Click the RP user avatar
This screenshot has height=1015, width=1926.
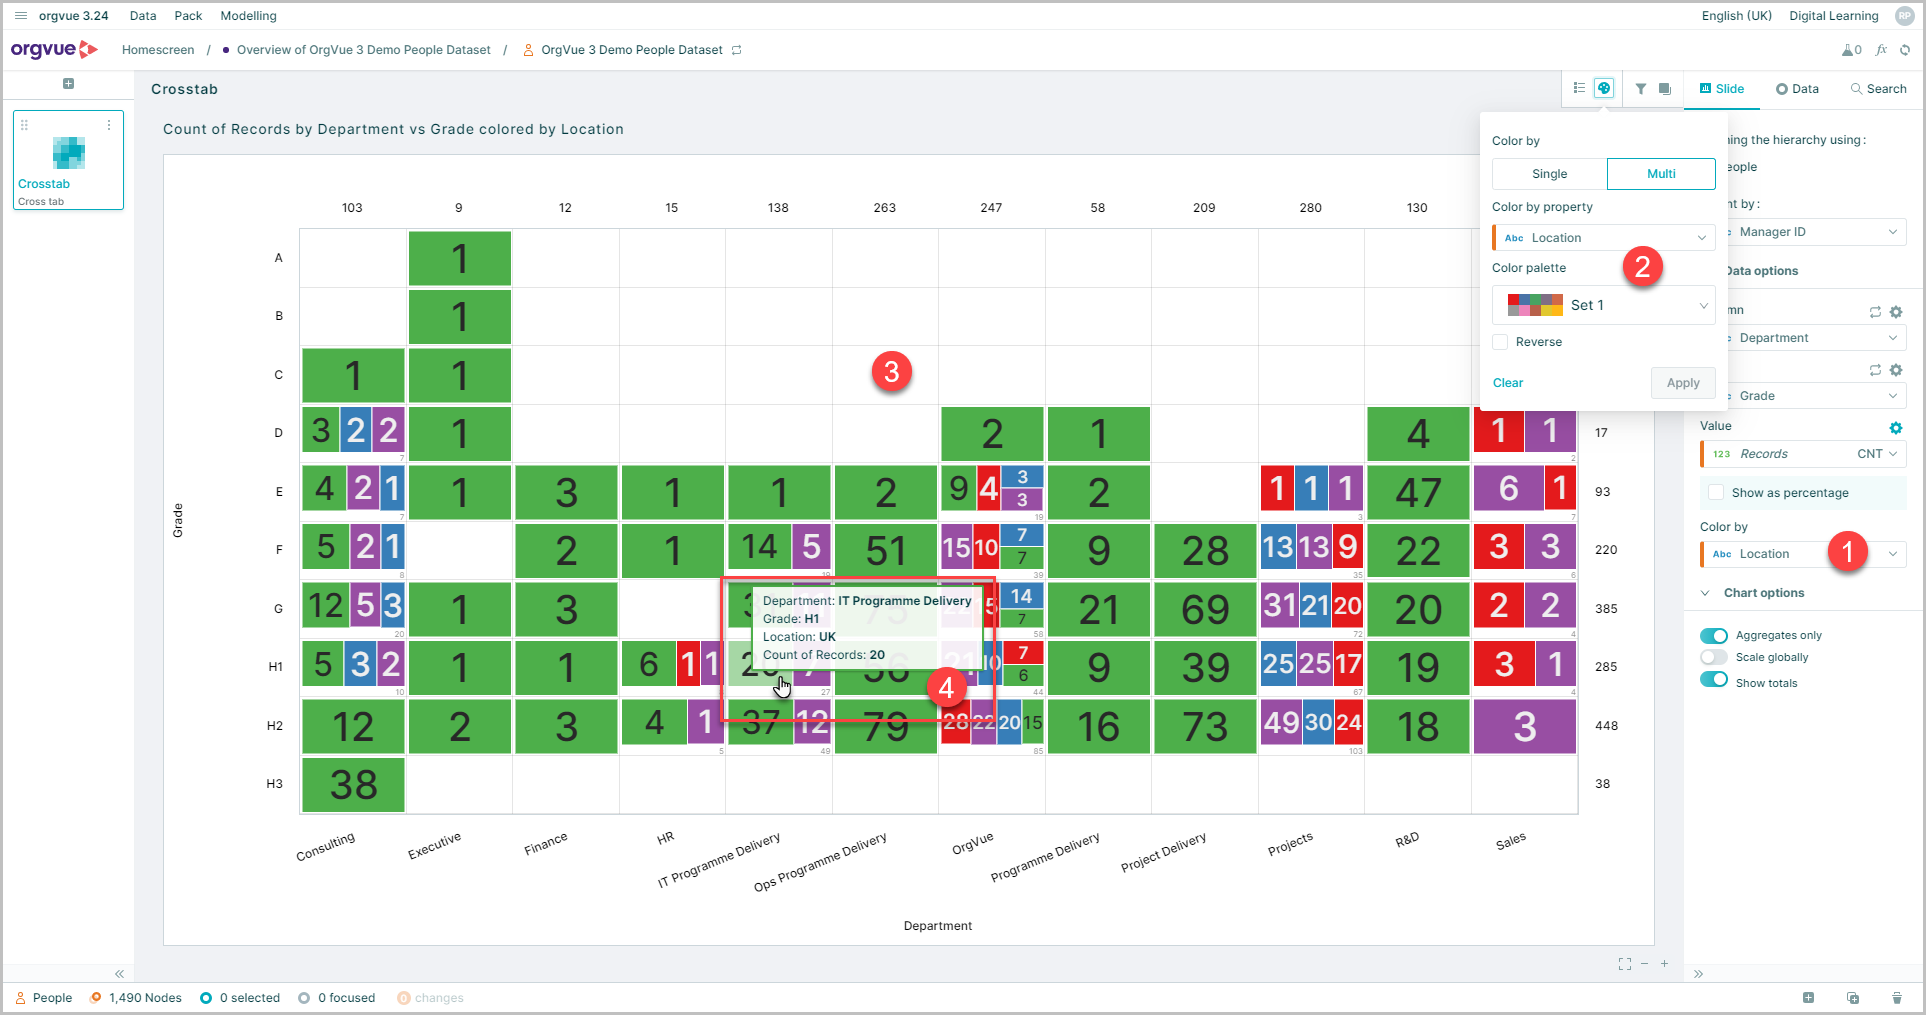1904,16
